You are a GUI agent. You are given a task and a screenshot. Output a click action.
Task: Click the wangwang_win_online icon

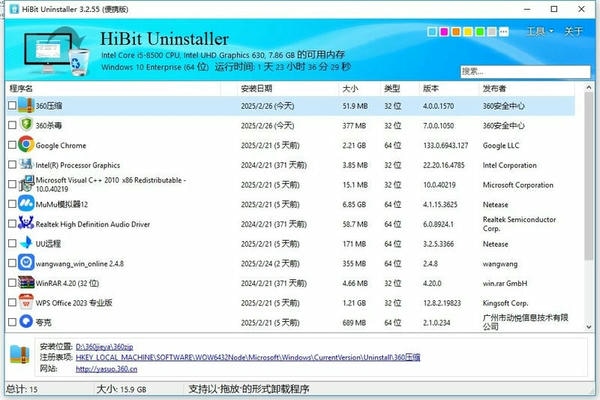tap(26, 263)
